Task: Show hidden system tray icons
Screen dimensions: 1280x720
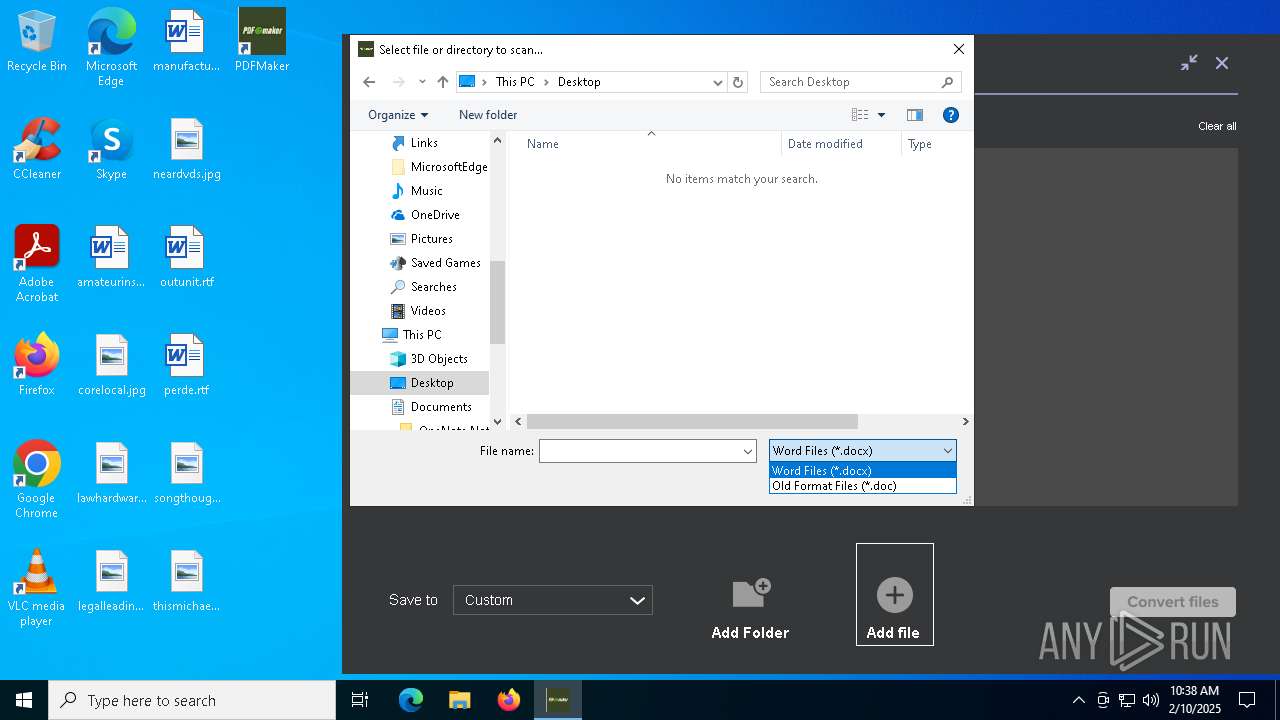Action: (1078, 700)
